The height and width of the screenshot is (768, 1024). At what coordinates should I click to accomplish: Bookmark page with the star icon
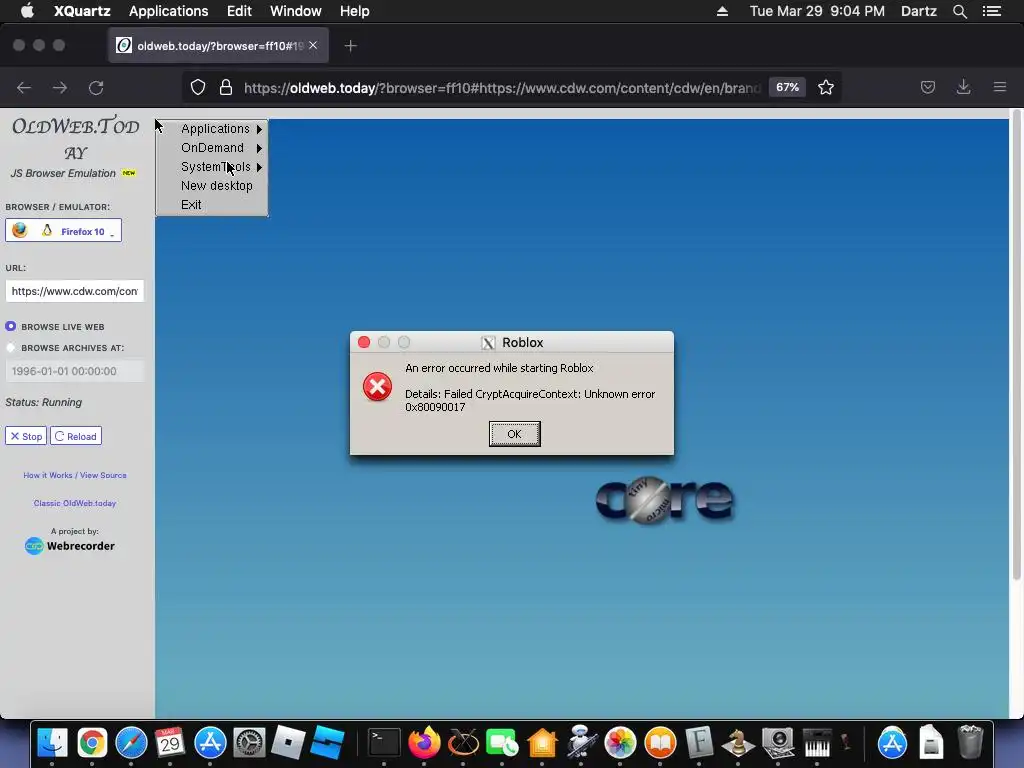pyautogui.click(x=825, y=88)
